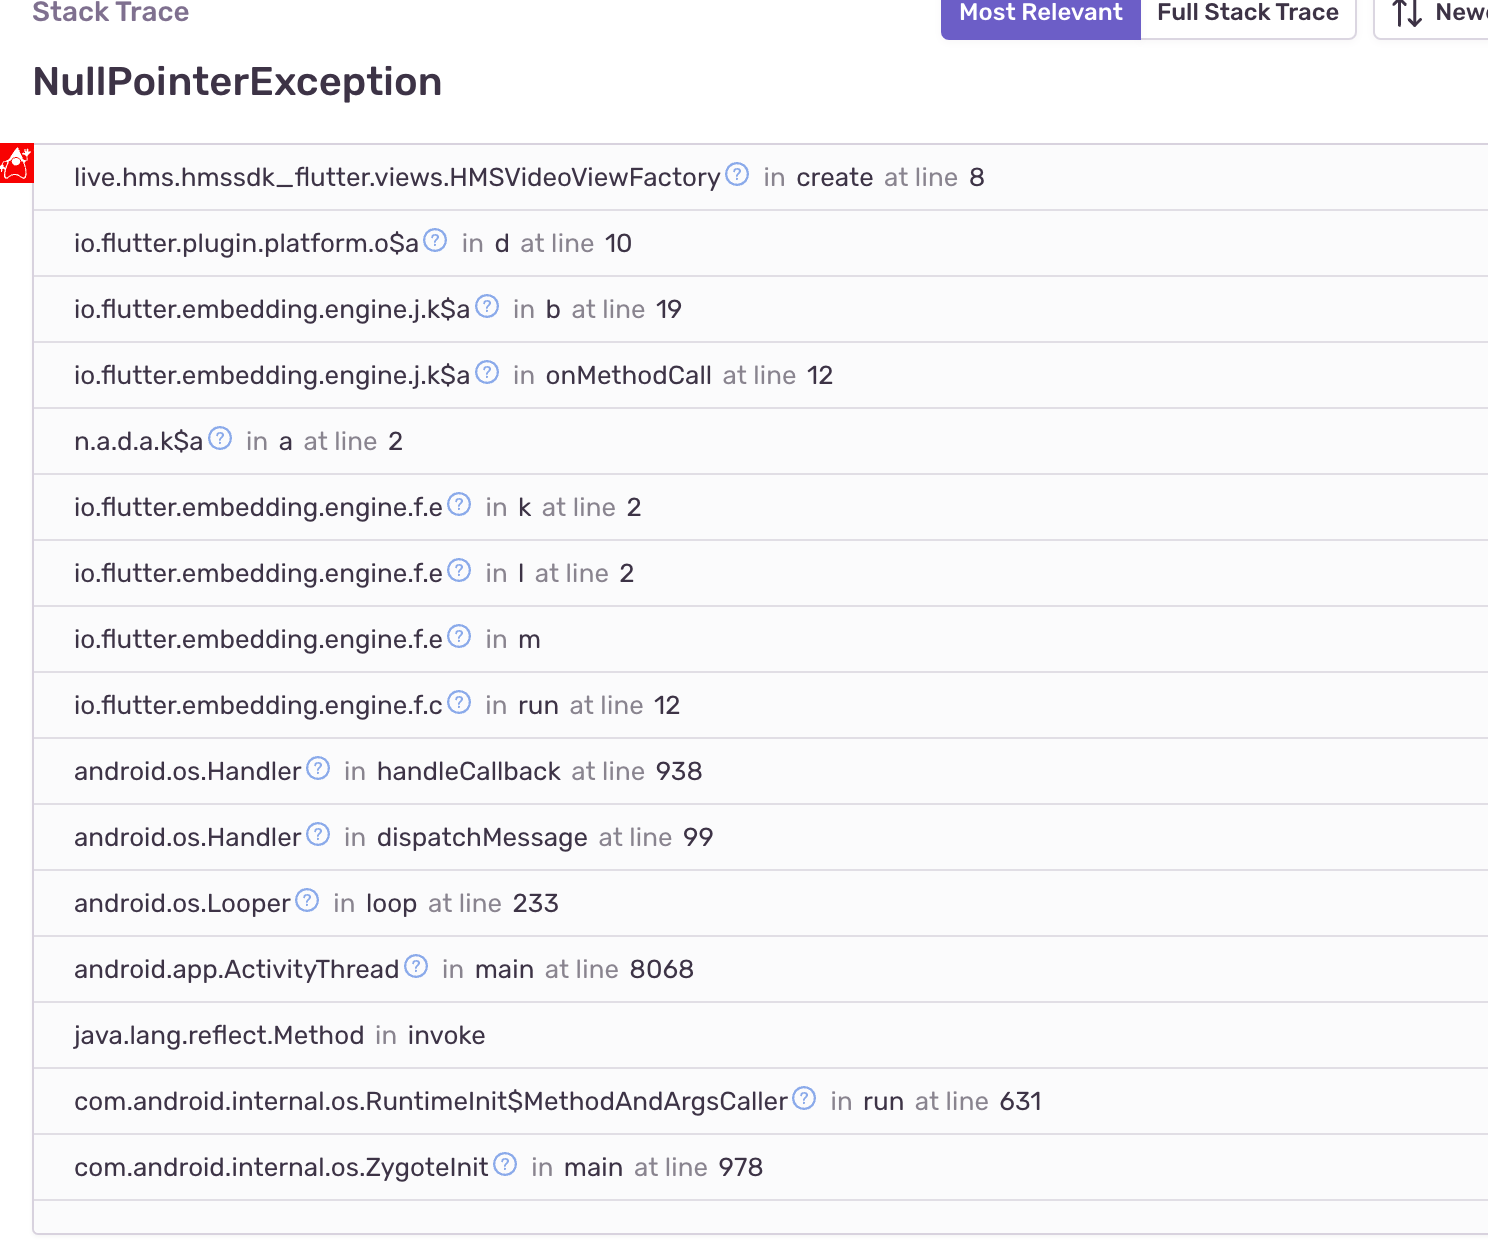This screenshot has height=1254, width=1488.
Task: Select the Most Relevant tab
Action: tap(1039, 13)
